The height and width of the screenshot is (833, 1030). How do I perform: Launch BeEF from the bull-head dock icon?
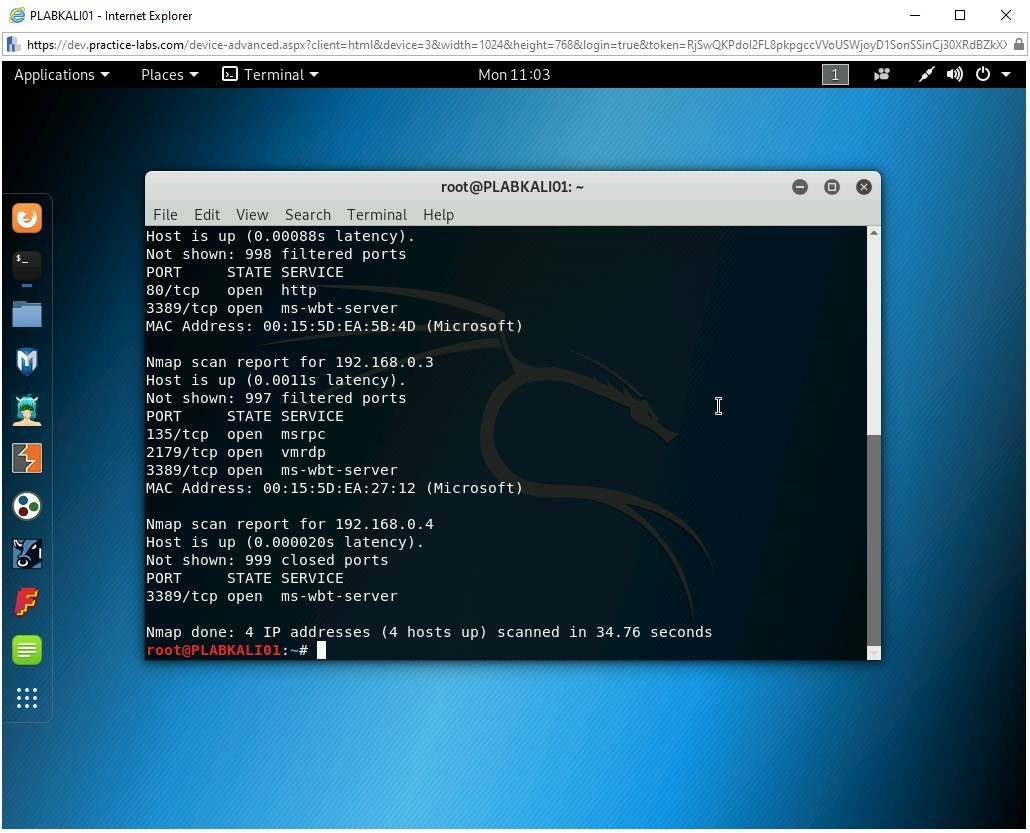(x=27, y=553)
